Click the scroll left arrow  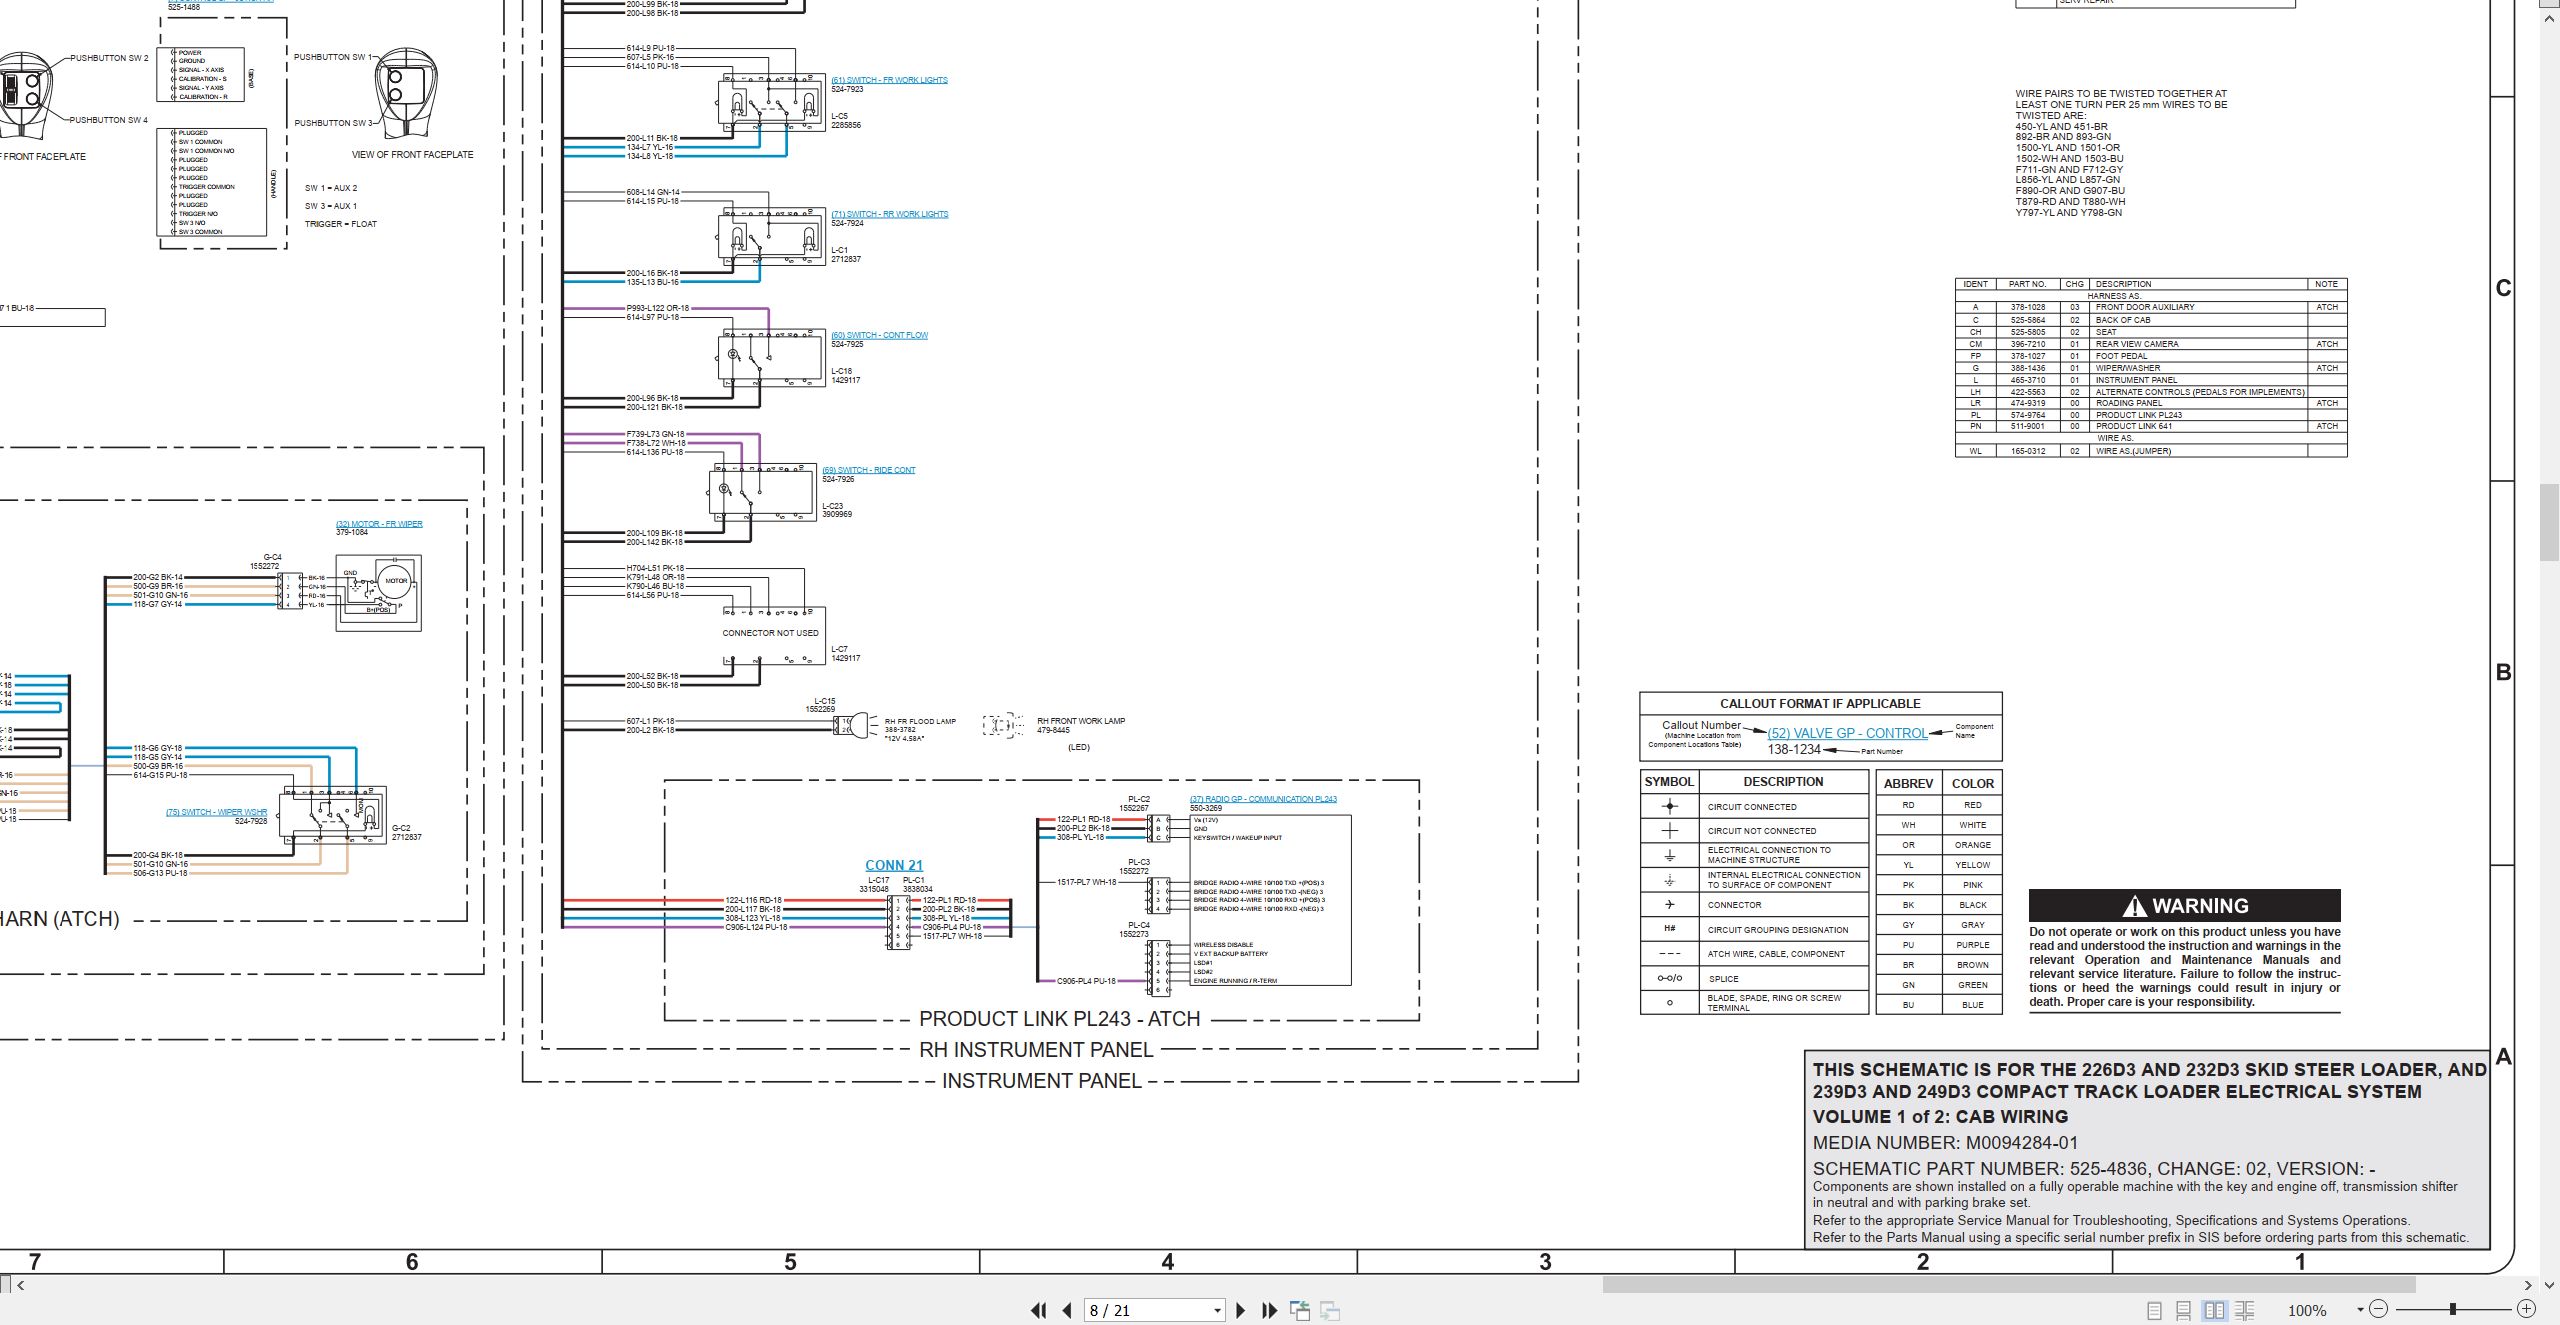[21, 1285]
